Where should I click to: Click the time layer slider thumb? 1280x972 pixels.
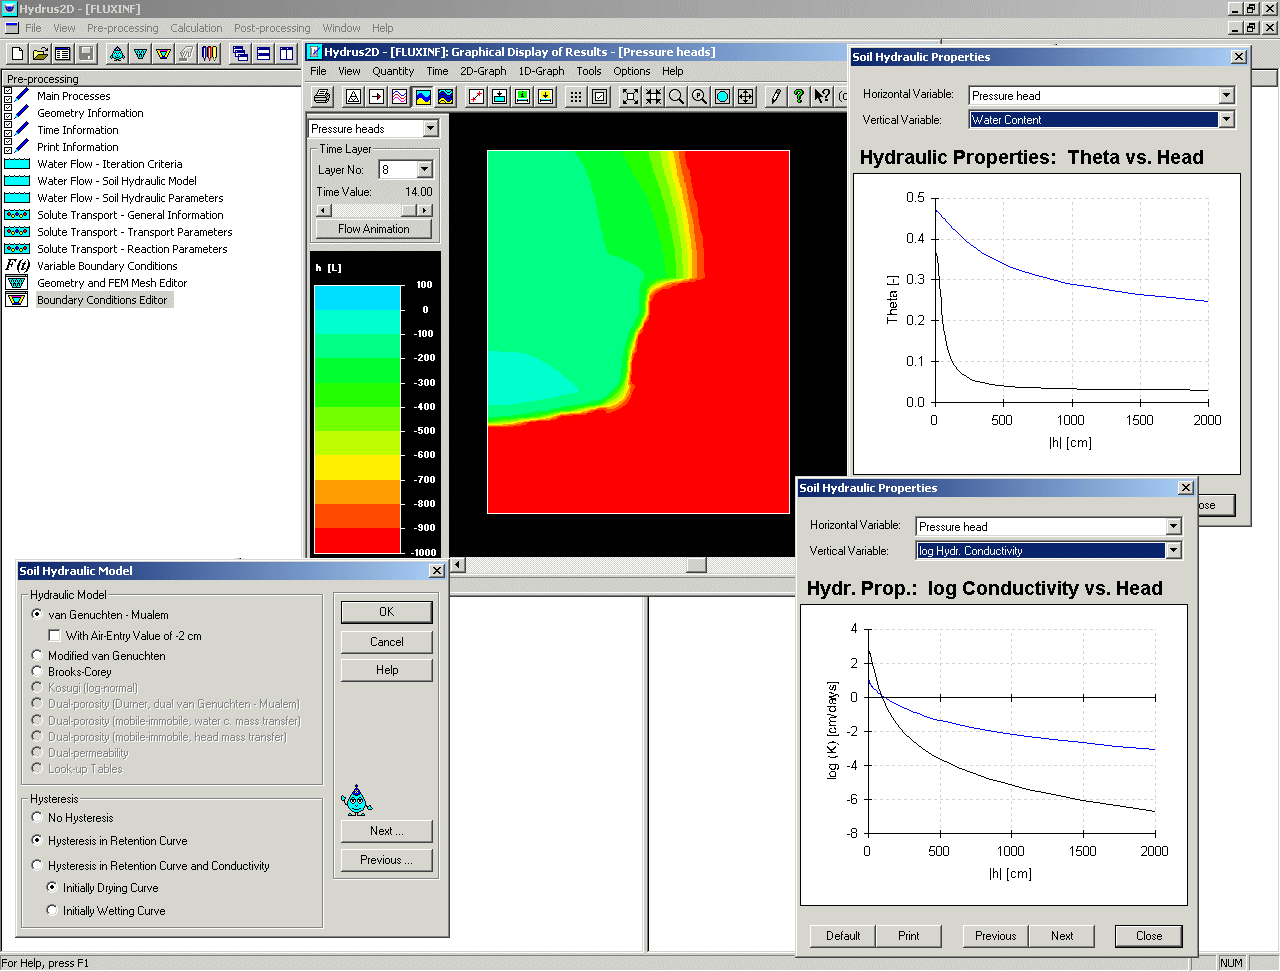(x=408, y=210)
